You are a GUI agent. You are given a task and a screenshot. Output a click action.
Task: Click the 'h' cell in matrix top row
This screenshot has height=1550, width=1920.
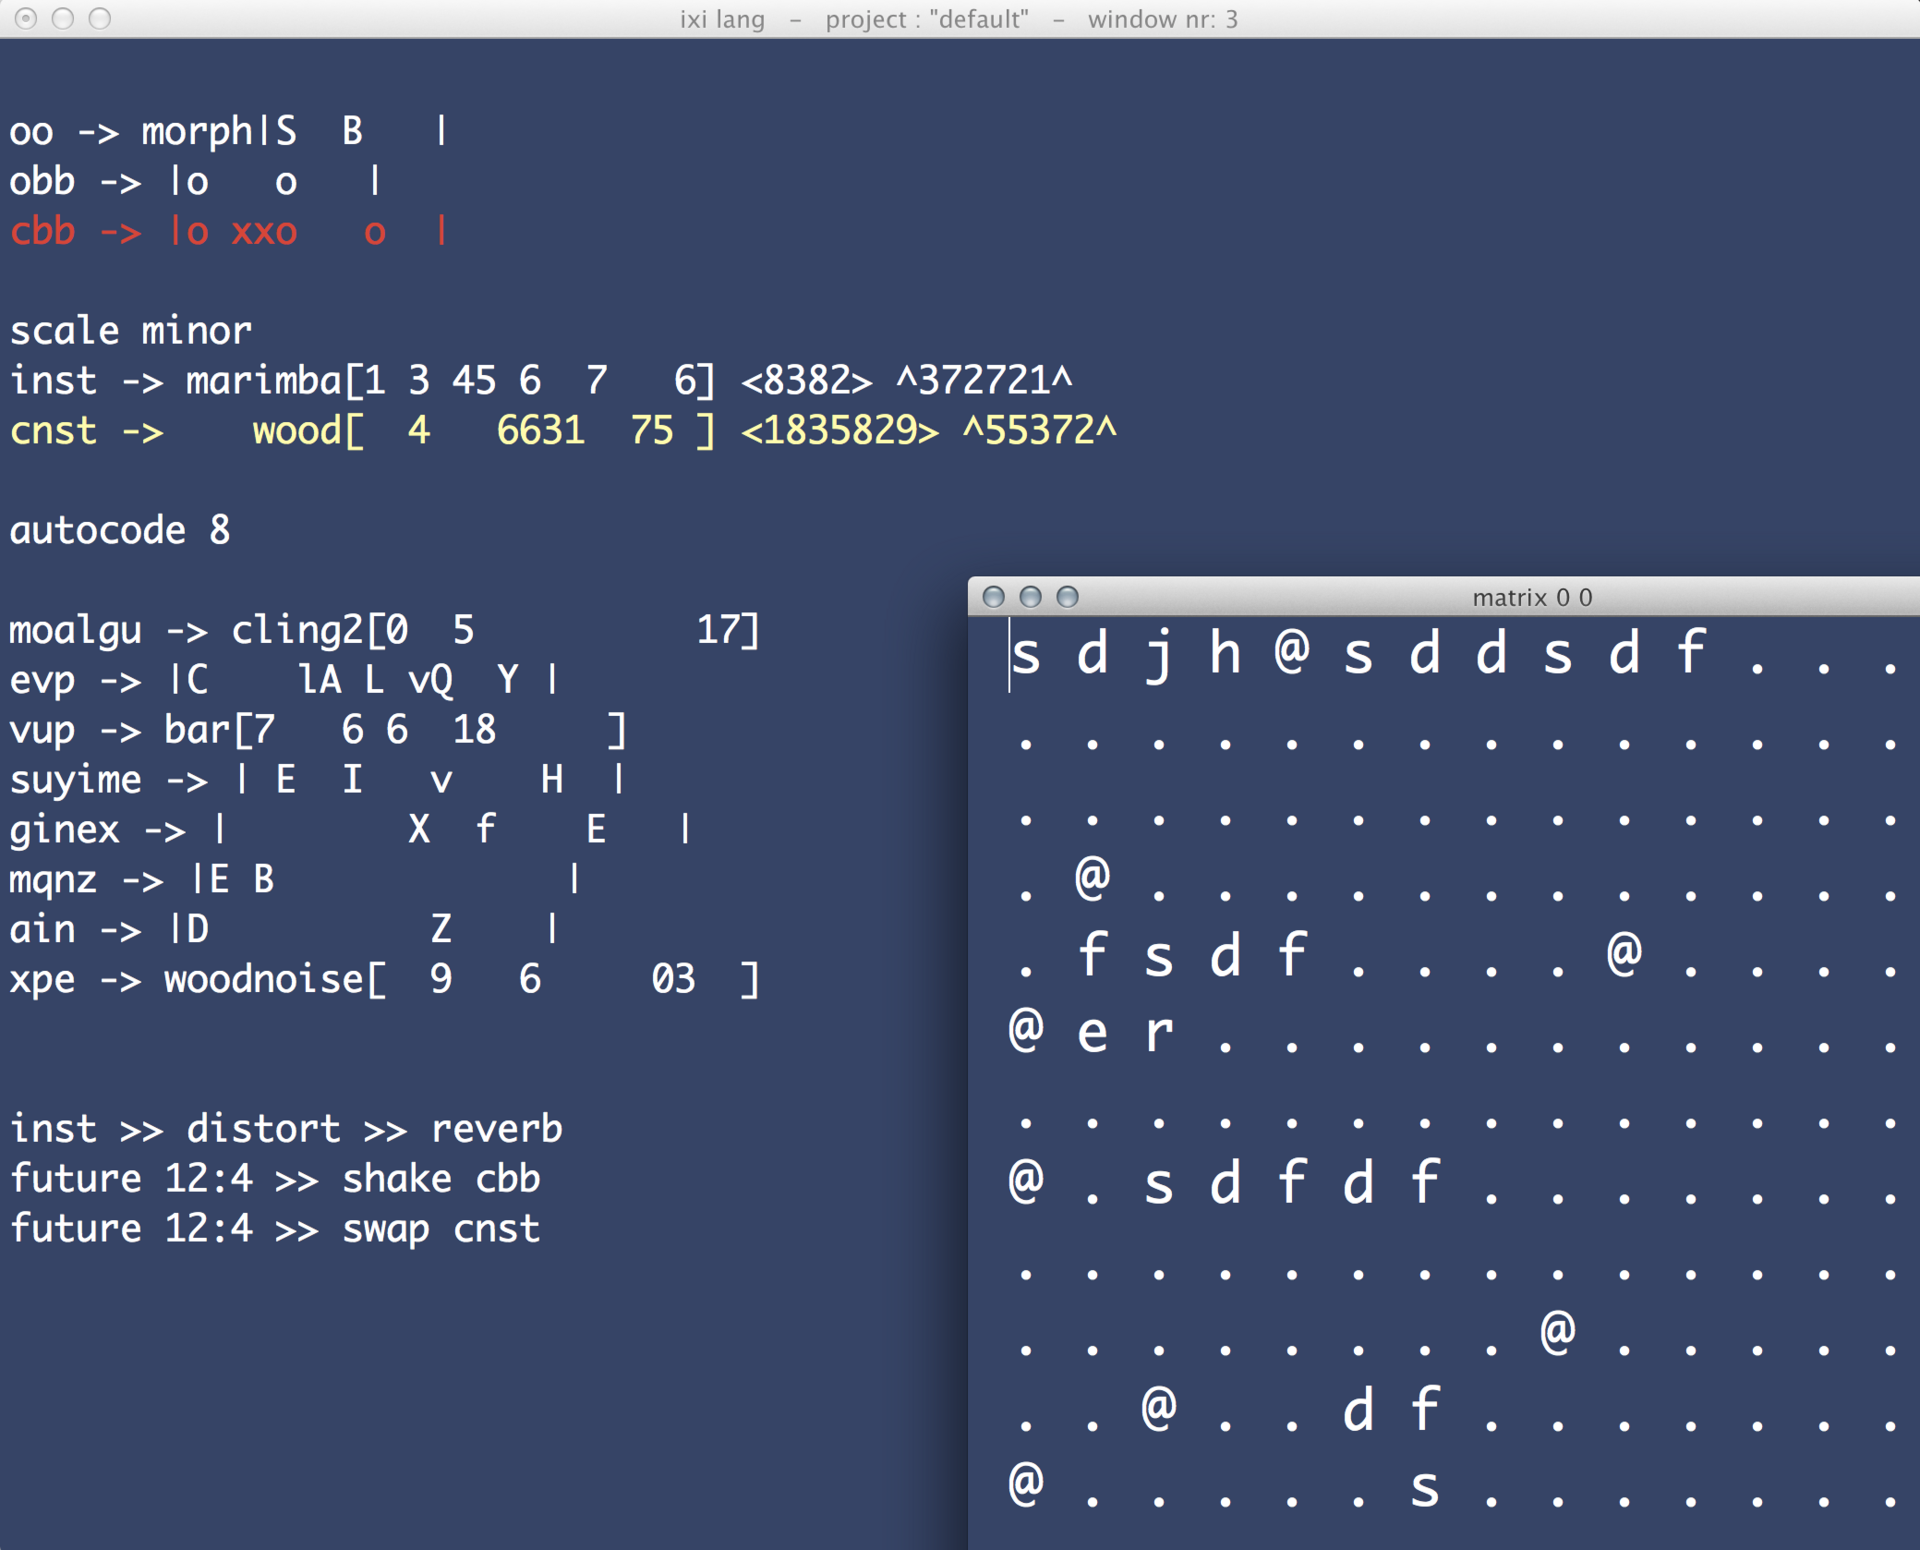pyautogui.click(x=1225, y=654)
